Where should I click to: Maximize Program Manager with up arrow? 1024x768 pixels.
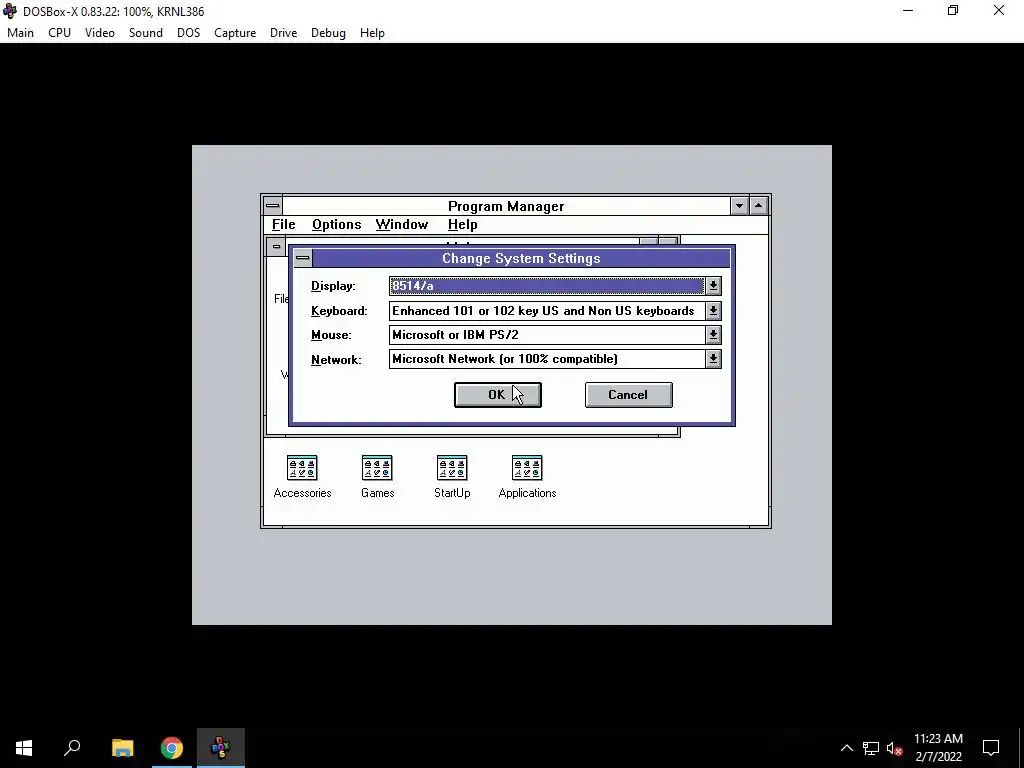tap(758, 206)
